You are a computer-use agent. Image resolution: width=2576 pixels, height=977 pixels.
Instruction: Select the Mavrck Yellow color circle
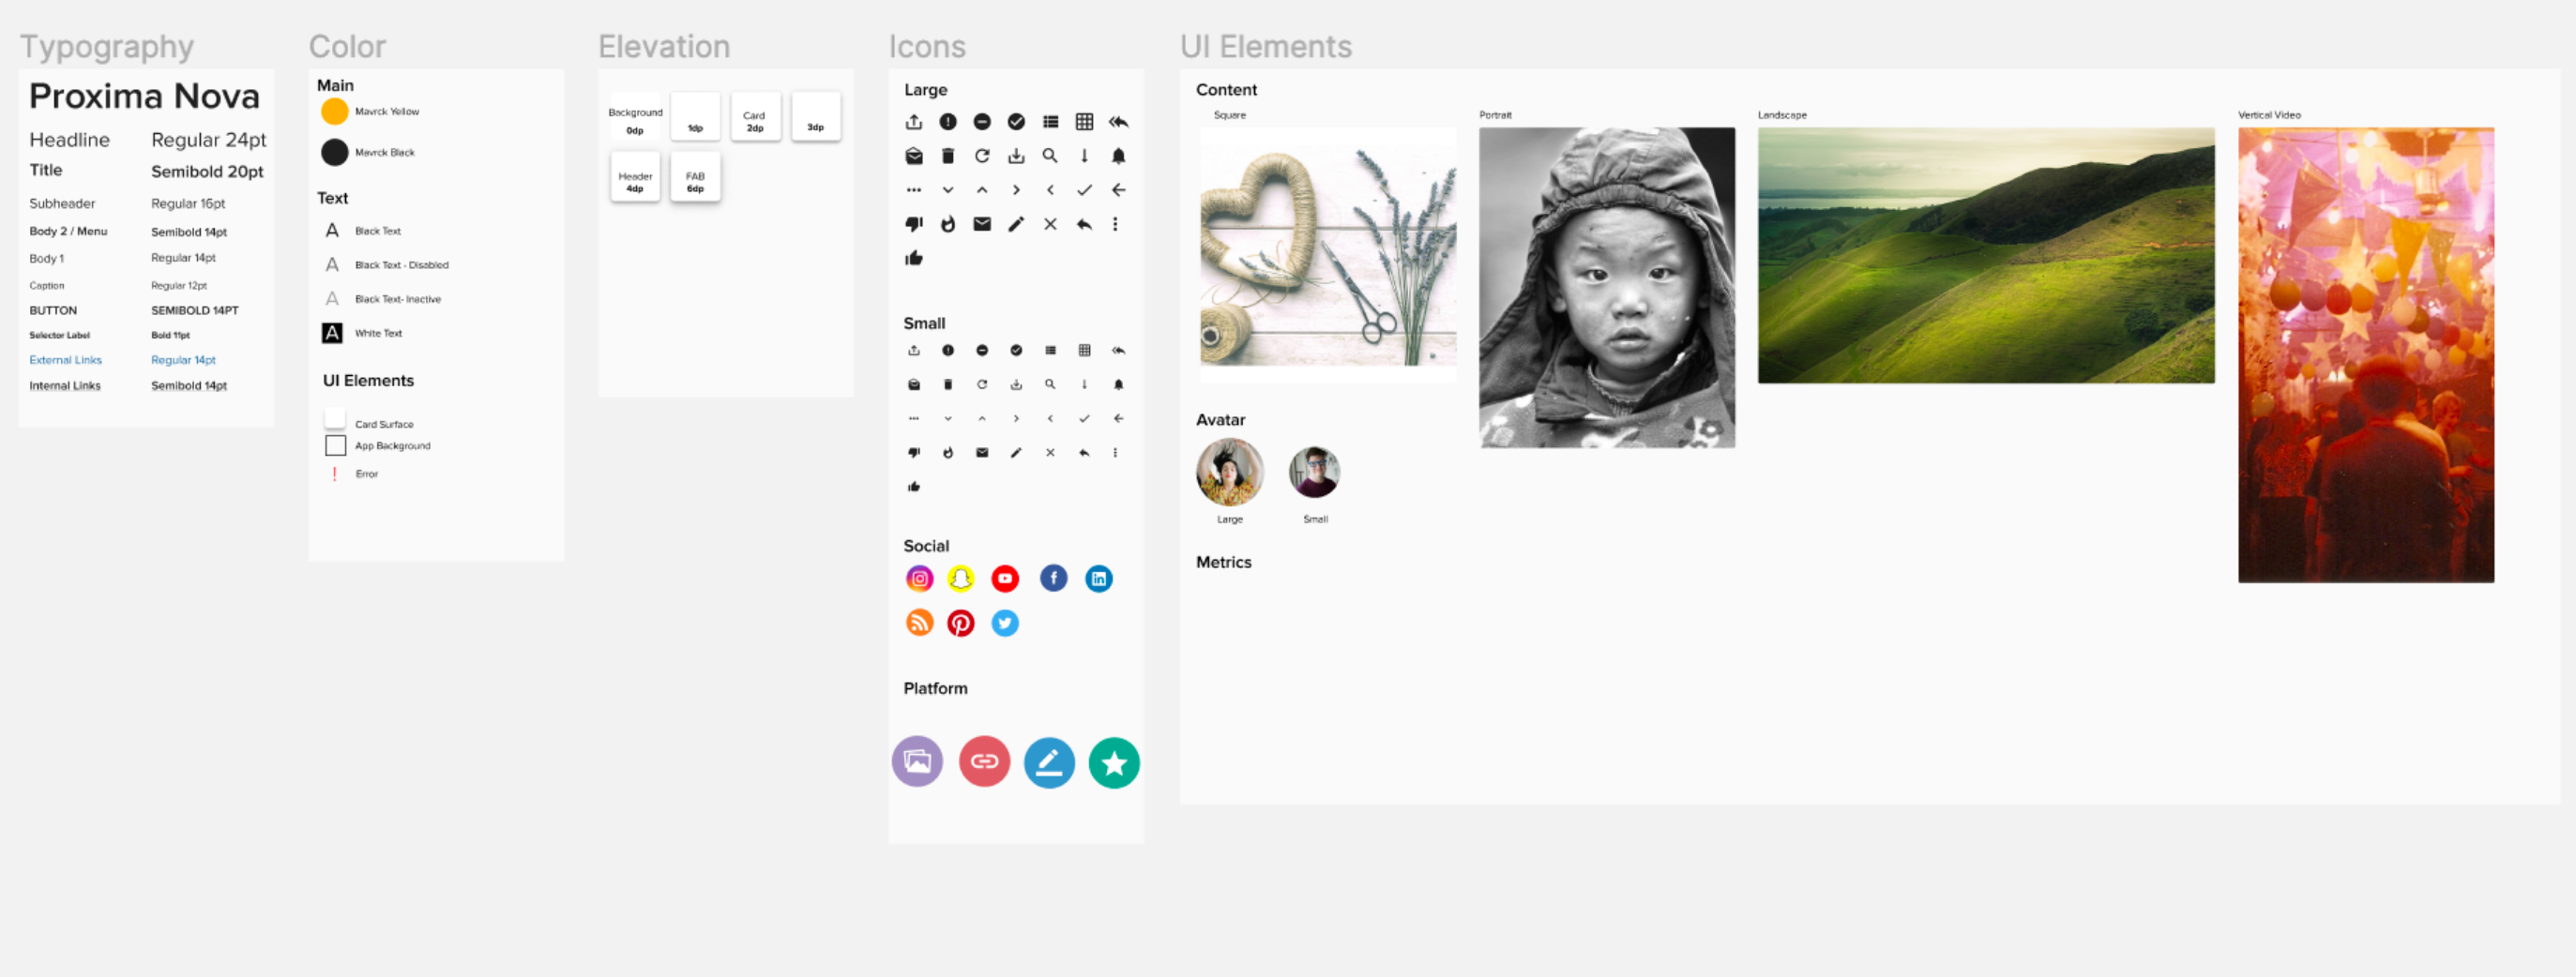coord(334,111)
